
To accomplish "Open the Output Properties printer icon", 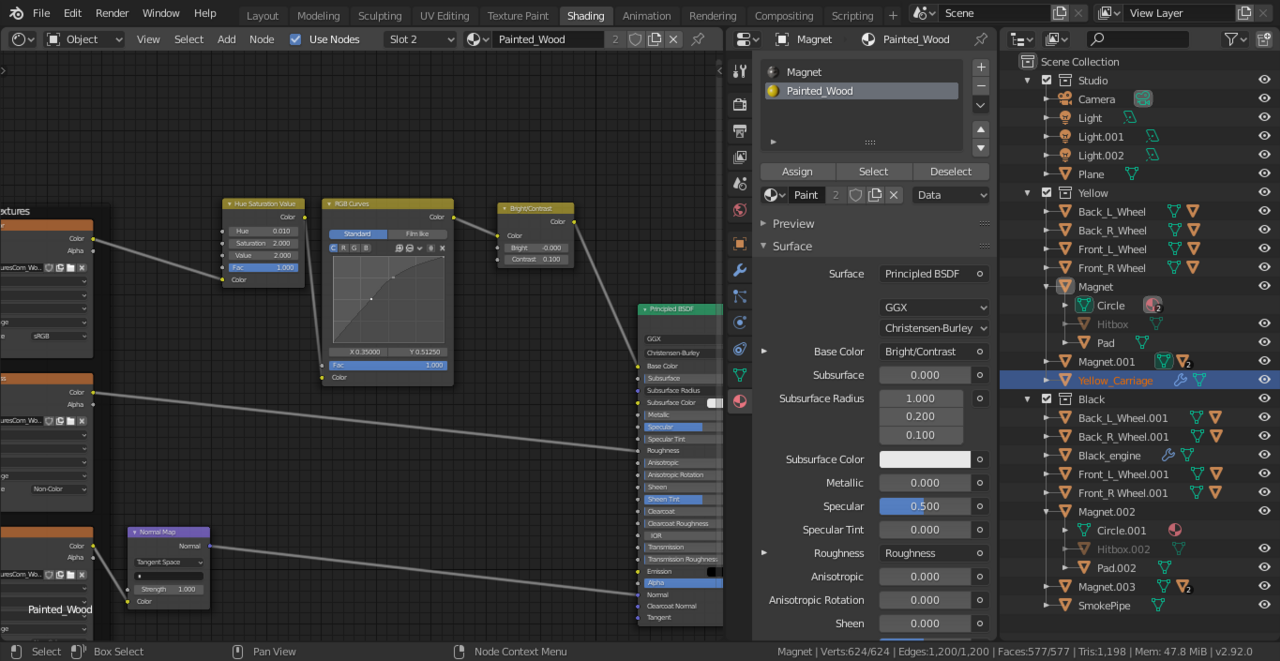I will click(738, 131).
